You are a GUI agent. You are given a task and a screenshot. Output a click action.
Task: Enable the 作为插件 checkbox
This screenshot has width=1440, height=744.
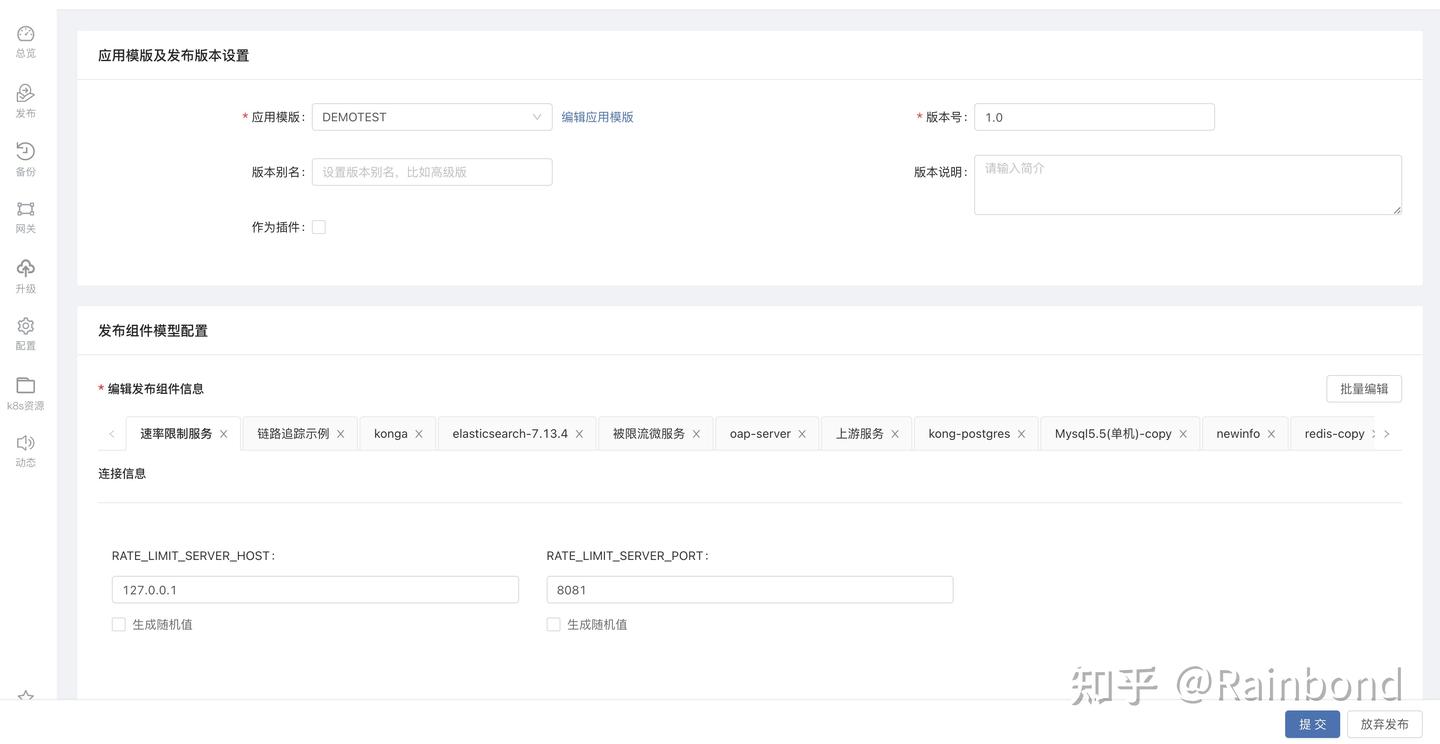pos(319,227)
